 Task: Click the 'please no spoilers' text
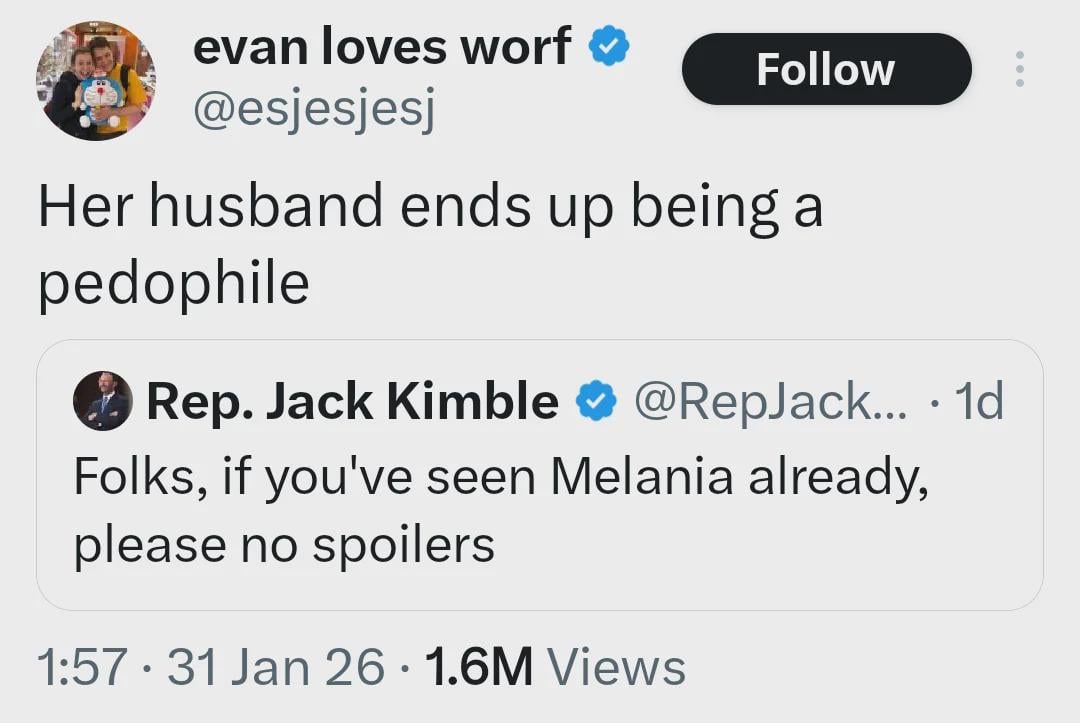pos(284,544)
